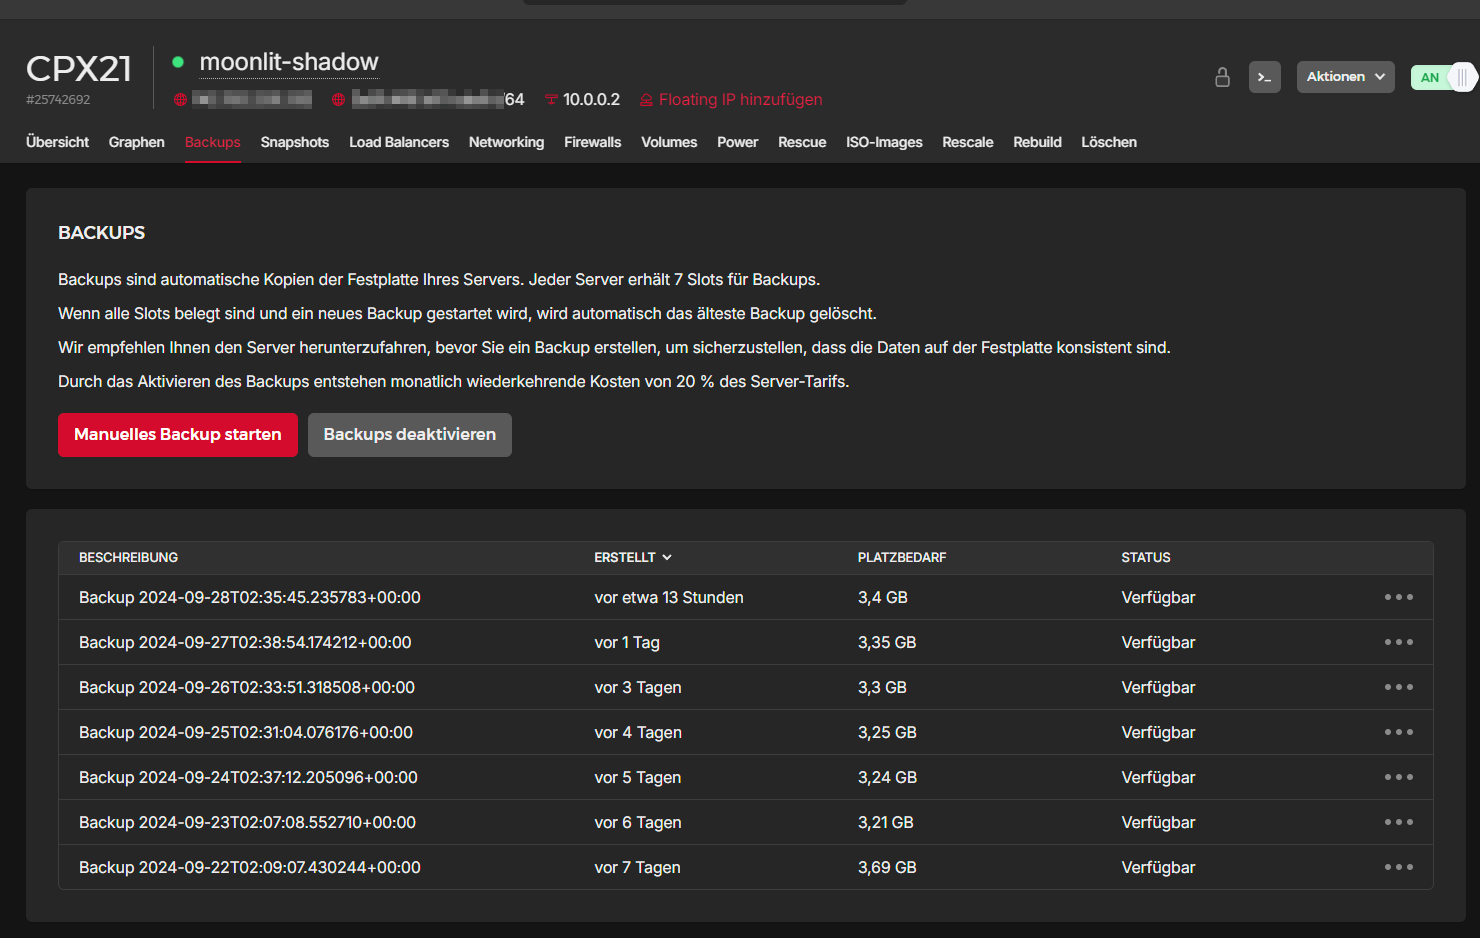
Task: Click the Floating IP icon
Action: (646, 100)
